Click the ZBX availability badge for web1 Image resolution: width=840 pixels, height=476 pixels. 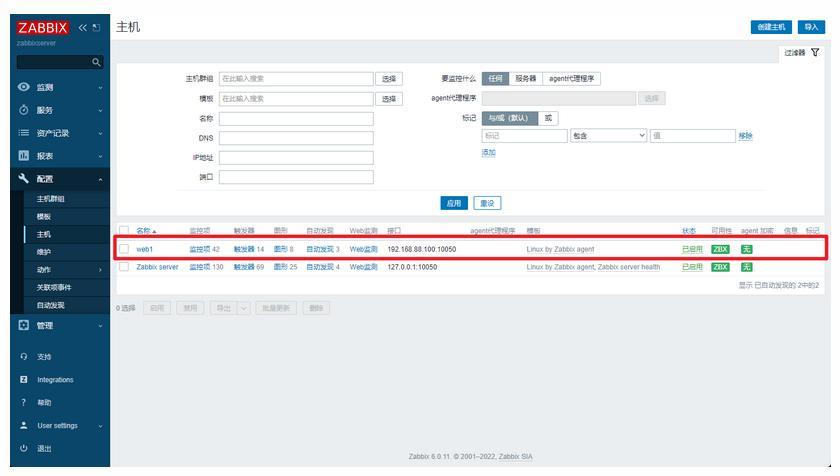tap(720, 249)
